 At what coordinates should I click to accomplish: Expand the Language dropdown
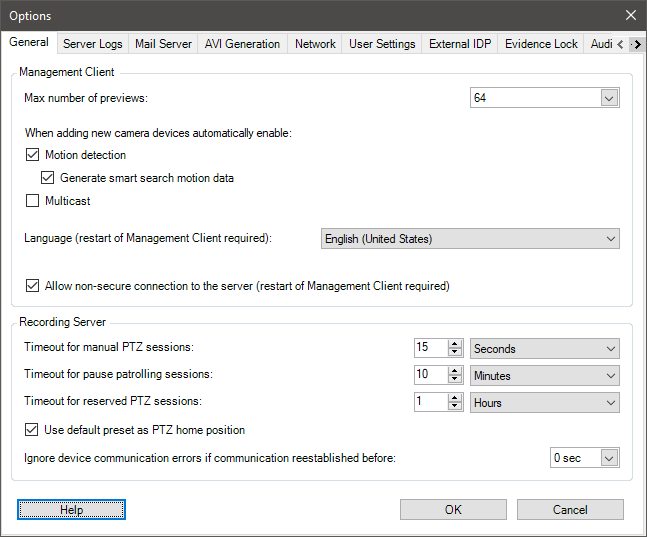click(x=609, y=239)
